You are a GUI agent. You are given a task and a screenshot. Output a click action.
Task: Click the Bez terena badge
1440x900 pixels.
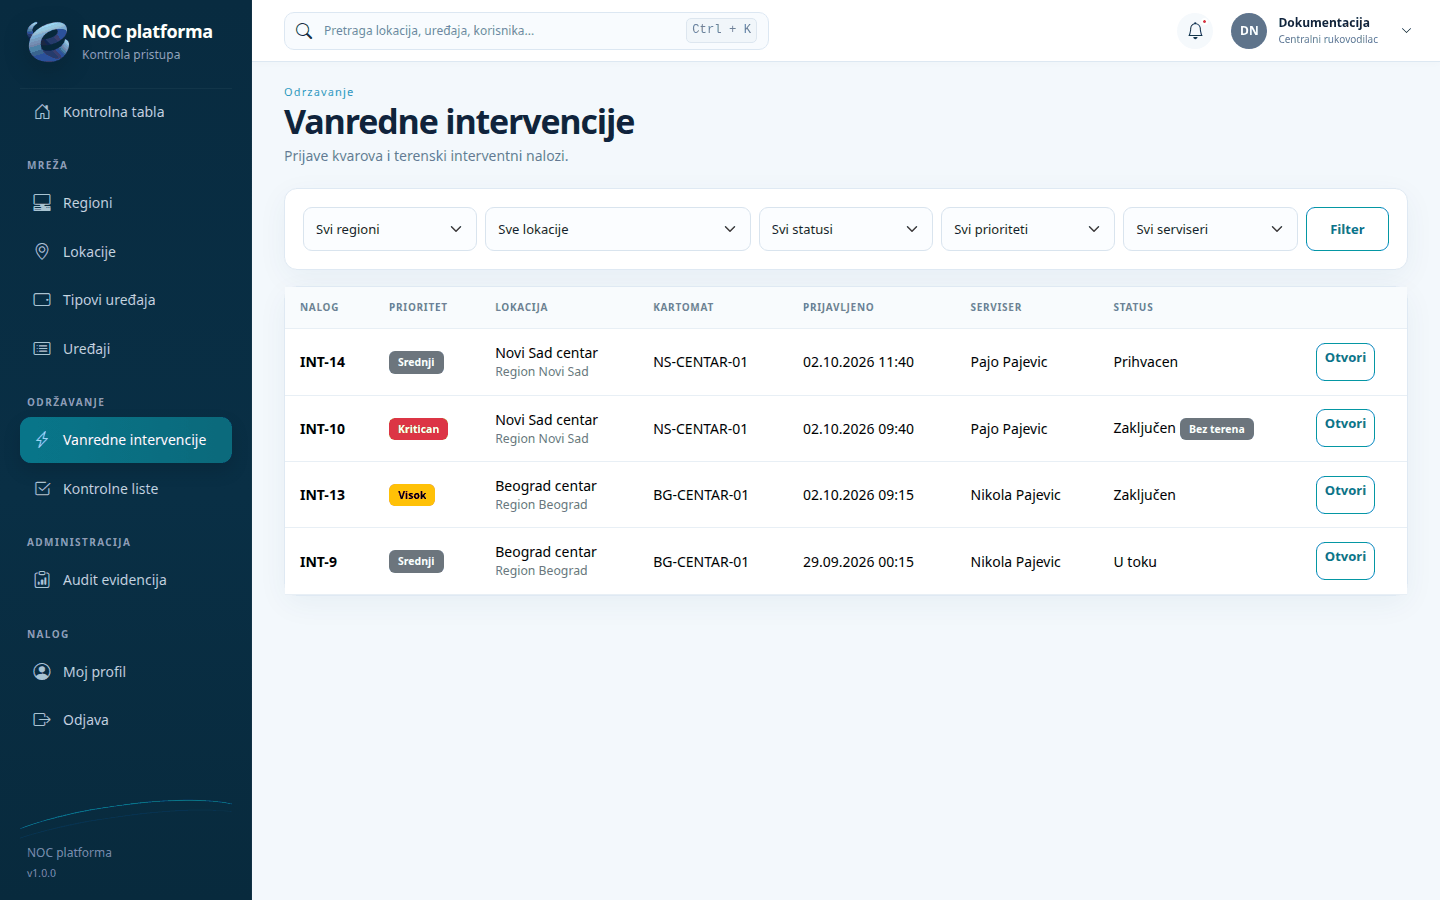click(1217, 429)
